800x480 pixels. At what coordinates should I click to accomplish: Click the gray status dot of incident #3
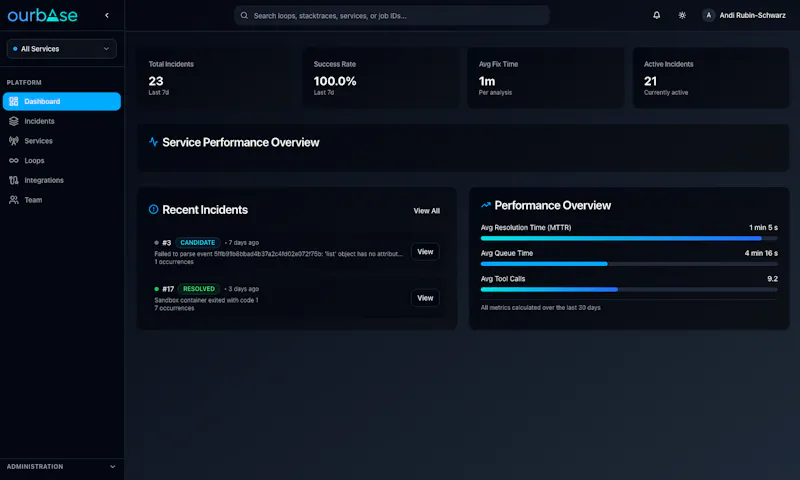[x=156, y=243]
